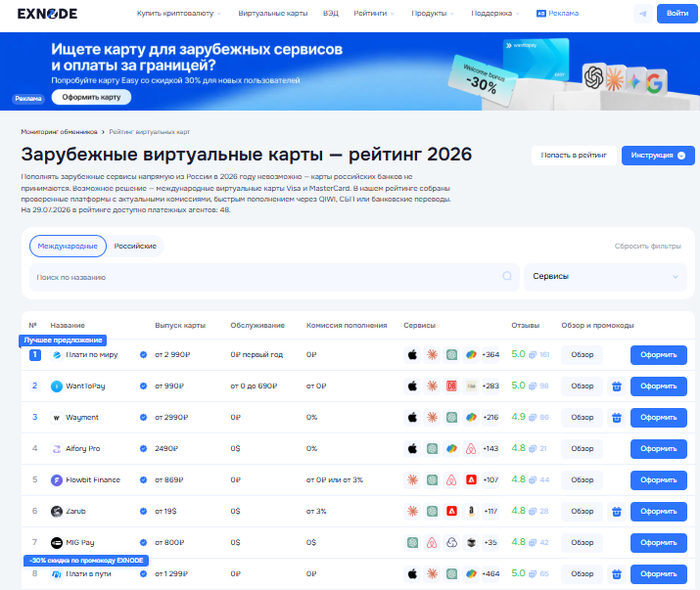Image resolution: width=700 pixels, height=590 pixels.
Task: Show +283 more services for WantToPay
Action: pos(491,386)
